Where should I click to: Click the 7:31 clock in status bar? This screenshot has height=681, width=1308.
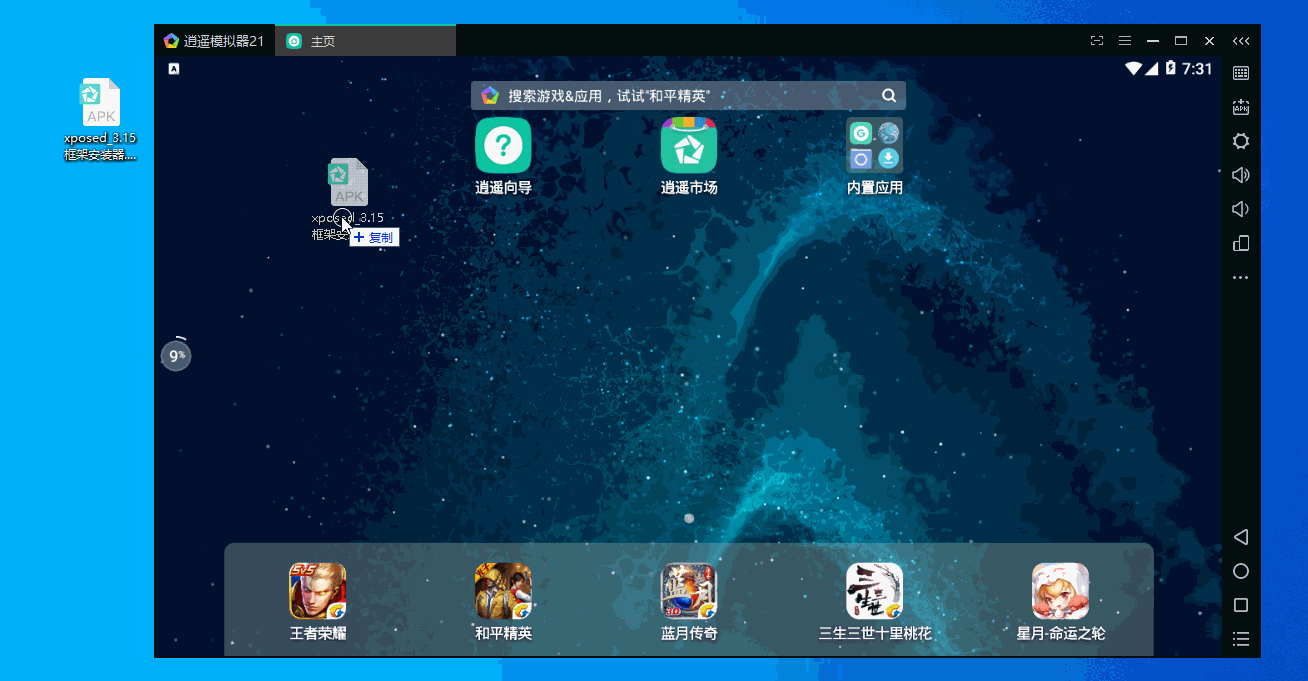point(1197,69)
